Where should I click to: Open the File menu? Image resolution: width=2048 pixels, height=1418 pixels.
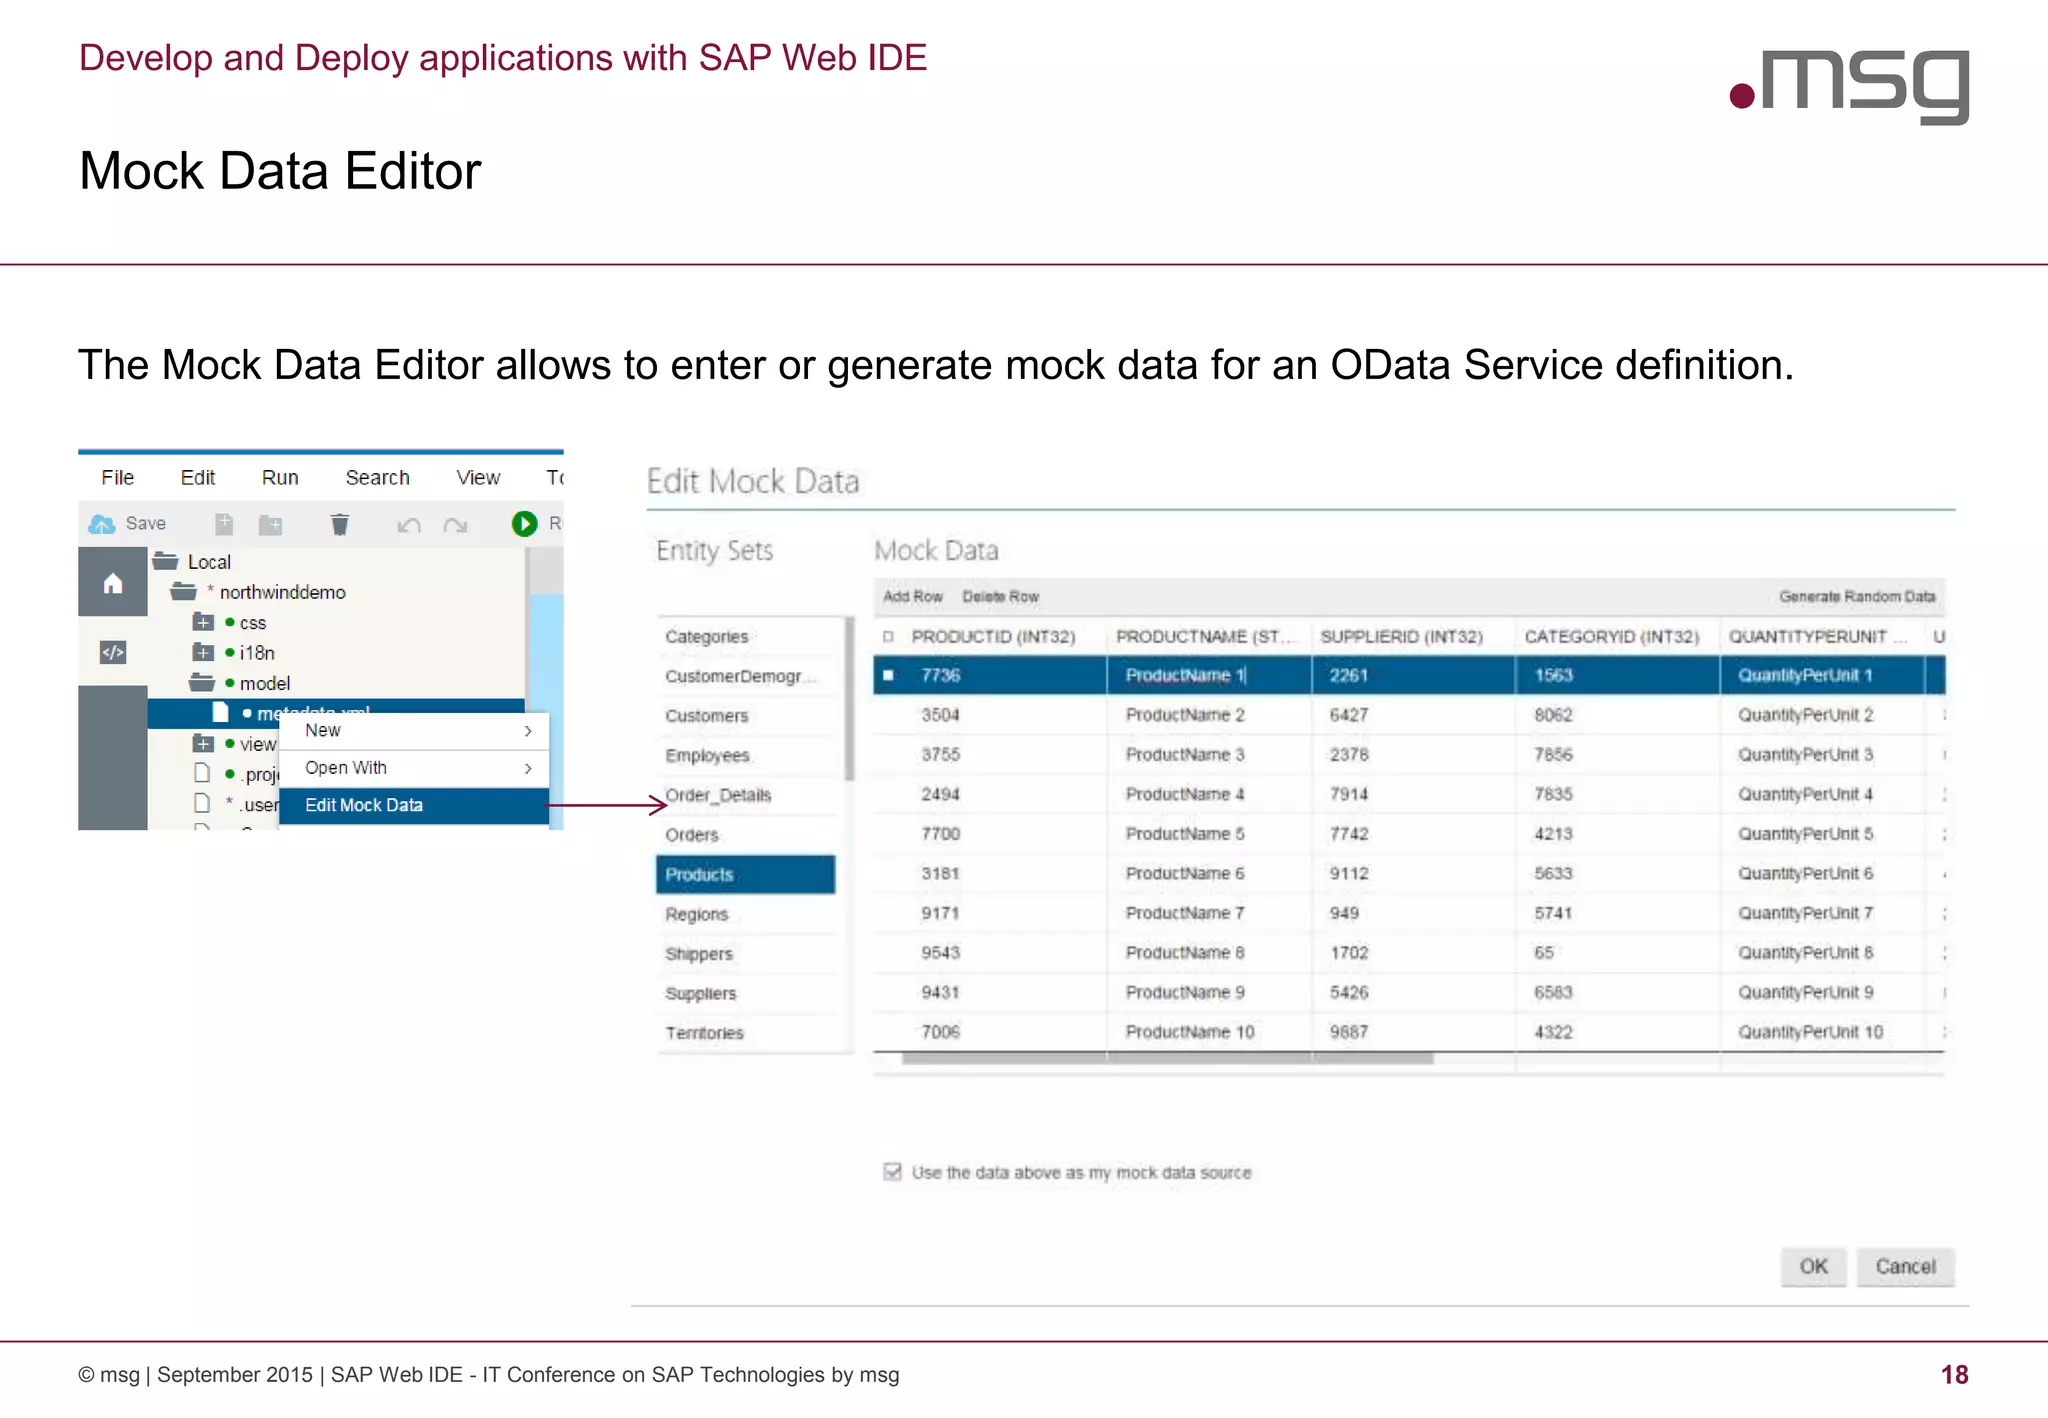click(x=117, y=478)
